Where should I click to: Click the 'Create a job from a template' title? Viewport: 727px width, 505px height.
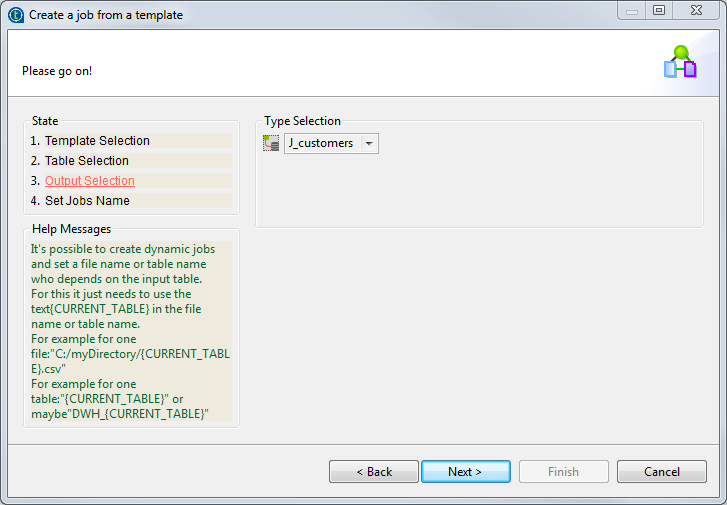click(x=106, y=15)
